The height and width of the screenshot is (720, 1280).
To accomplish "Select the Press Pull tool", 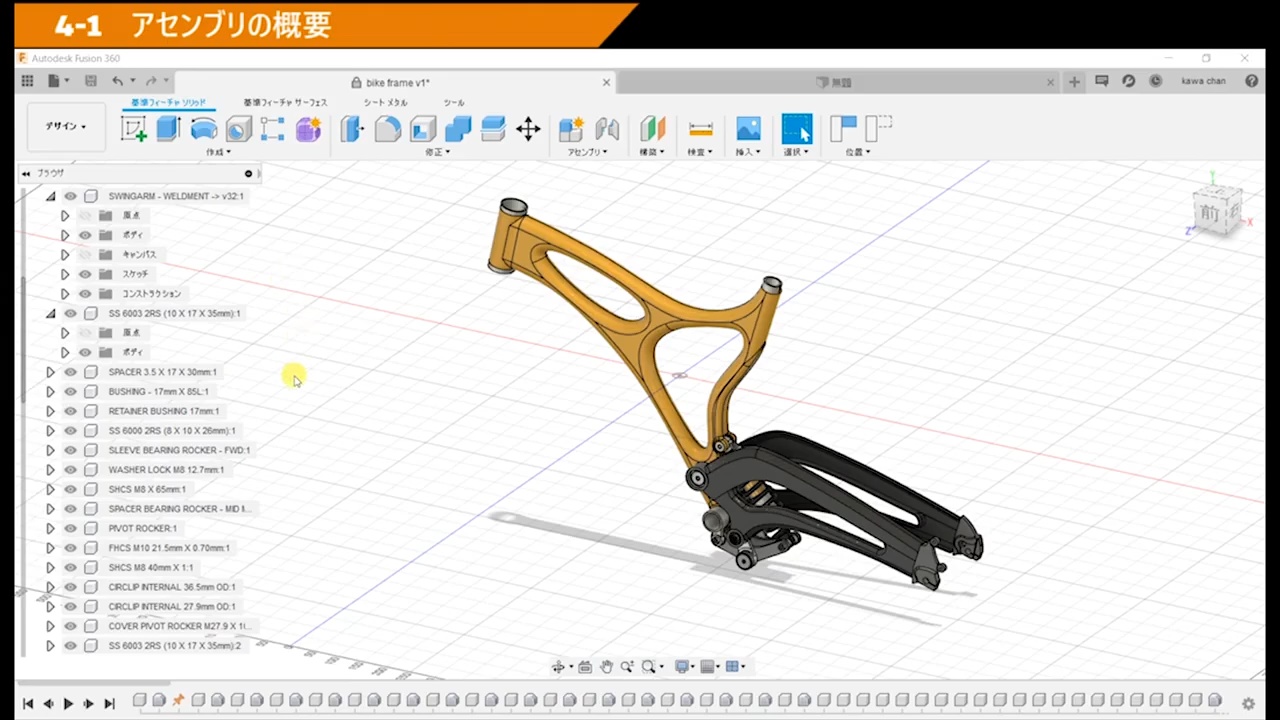I will coord(352,129).
